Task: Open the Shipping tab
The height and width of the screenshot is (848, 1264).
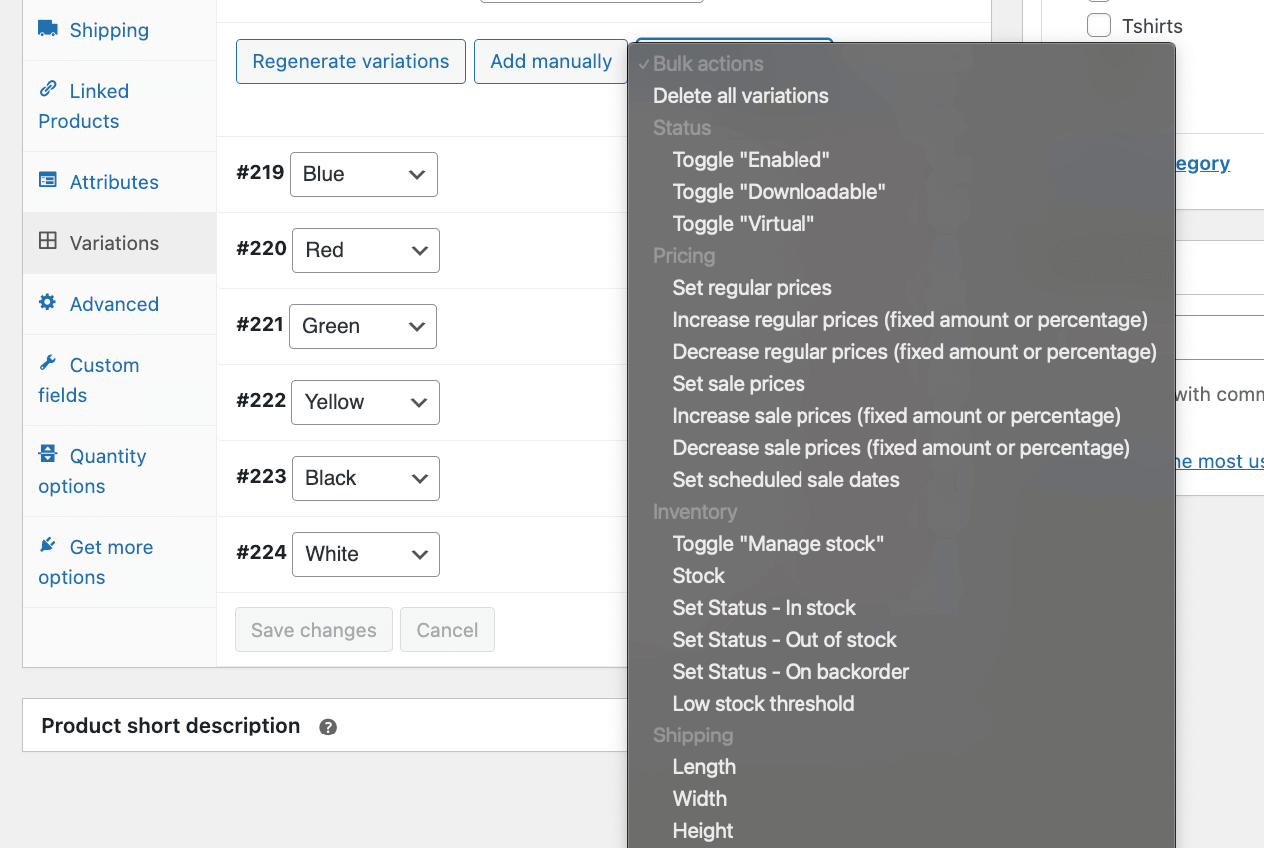Action: click(x=119, y=30)
